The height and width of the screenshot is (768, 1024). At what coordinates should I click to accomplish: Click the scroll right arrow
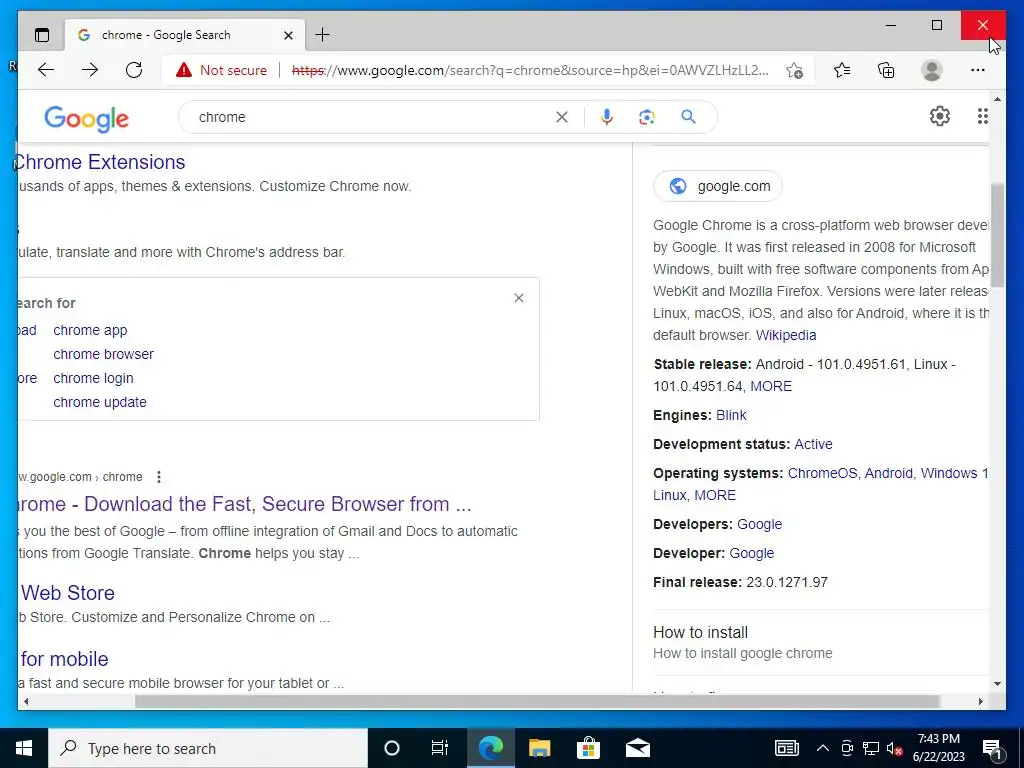[x=980, y=701]
